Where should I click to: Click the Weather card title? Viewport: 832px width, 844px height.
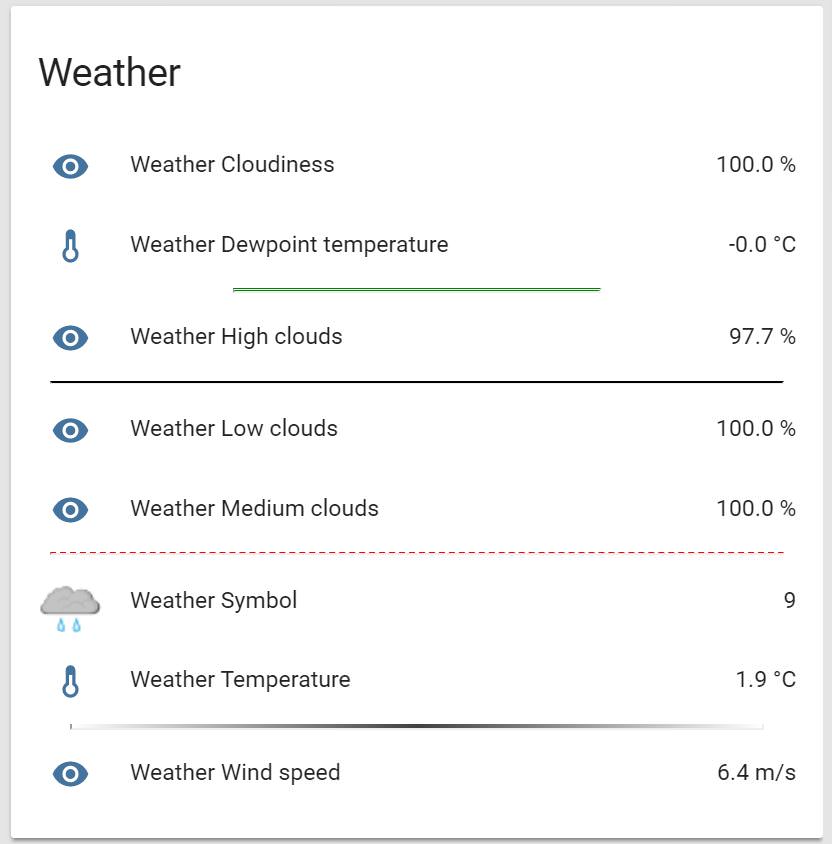pos(110,73)
